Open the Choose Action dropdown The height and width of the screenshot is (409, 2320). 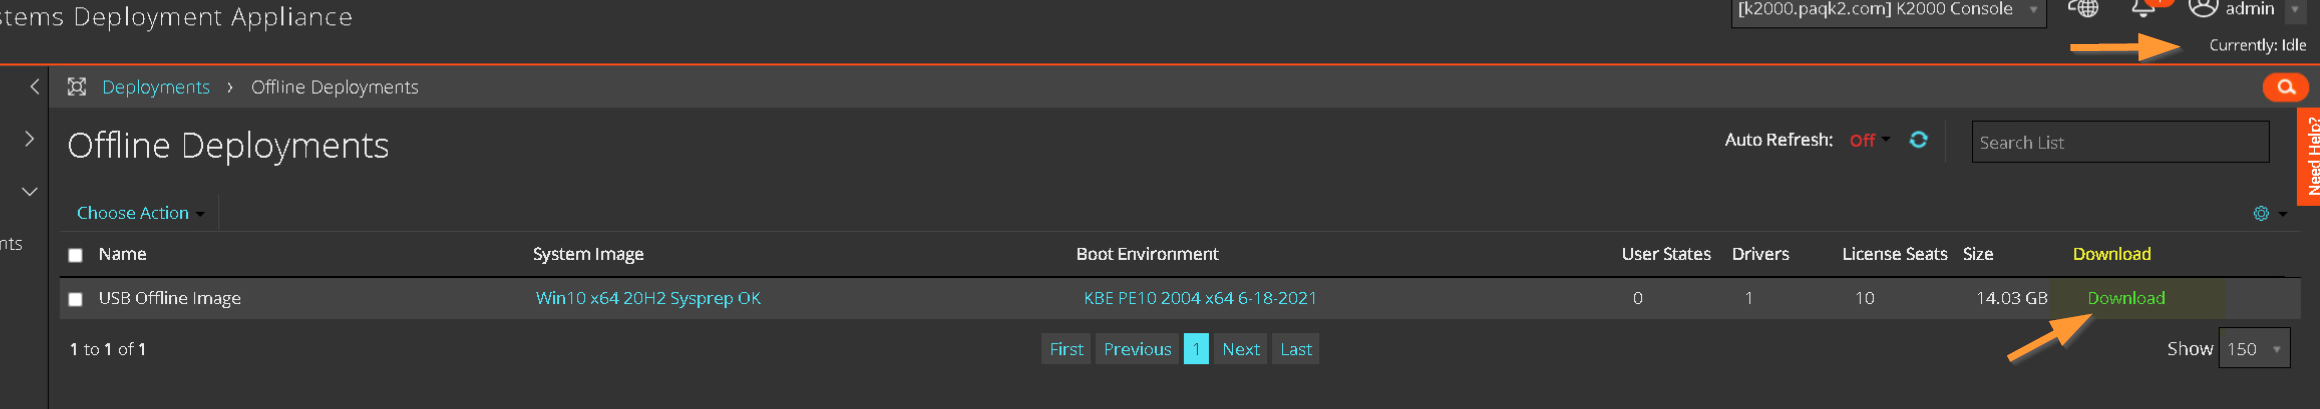pyautogui.click(x=140, y=213)
